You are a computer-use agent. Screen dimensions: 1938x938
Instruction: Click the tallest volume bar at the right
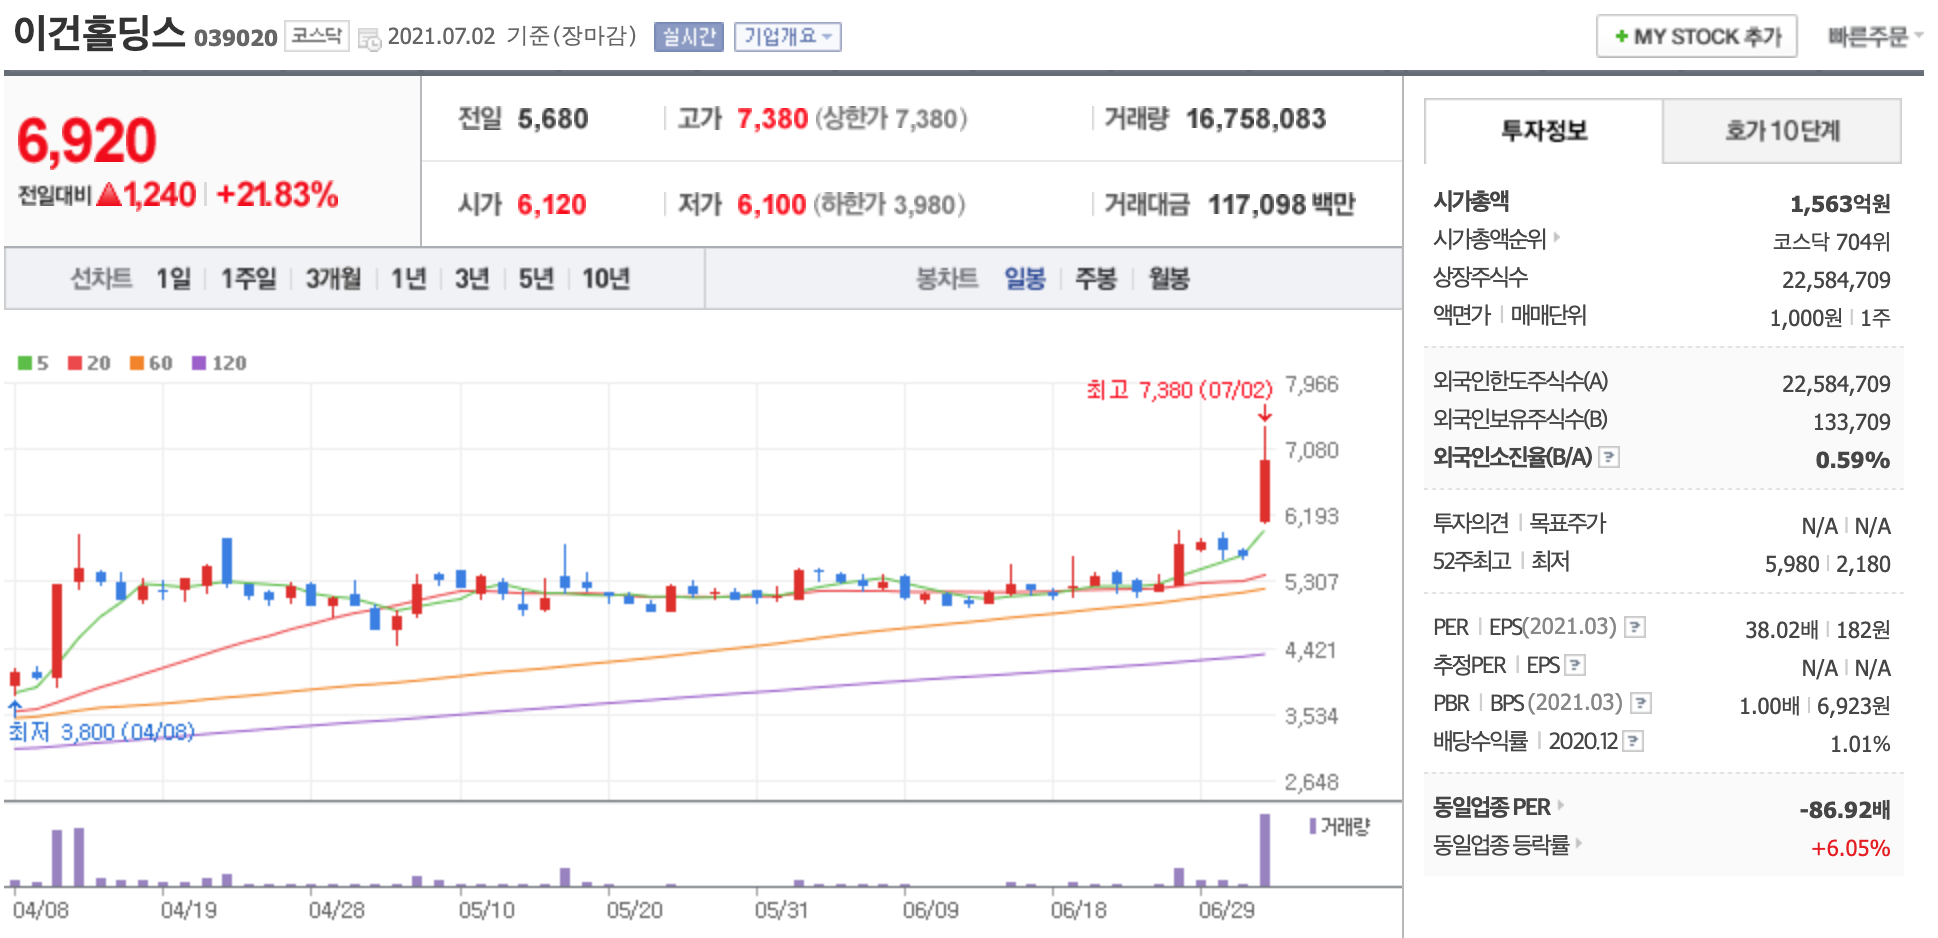(1265, 850)
